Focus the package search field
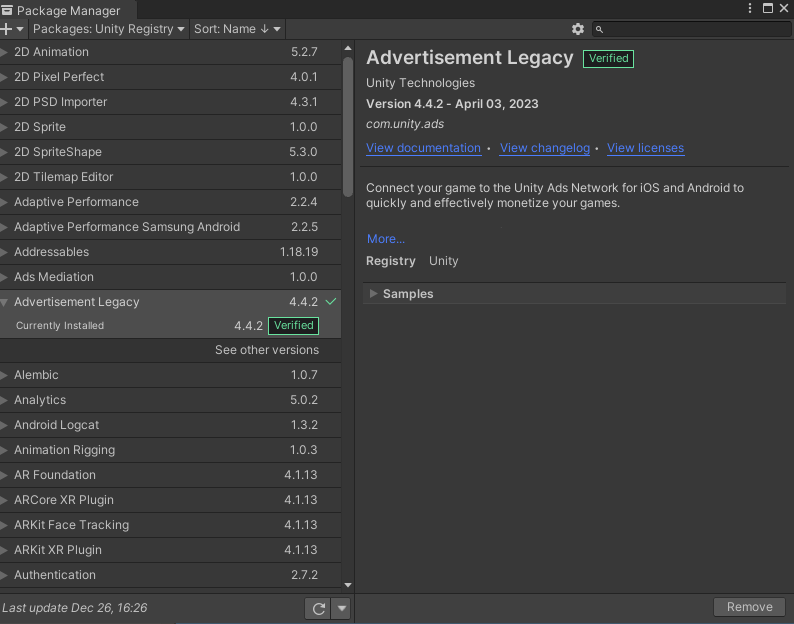 click(691, 29)
